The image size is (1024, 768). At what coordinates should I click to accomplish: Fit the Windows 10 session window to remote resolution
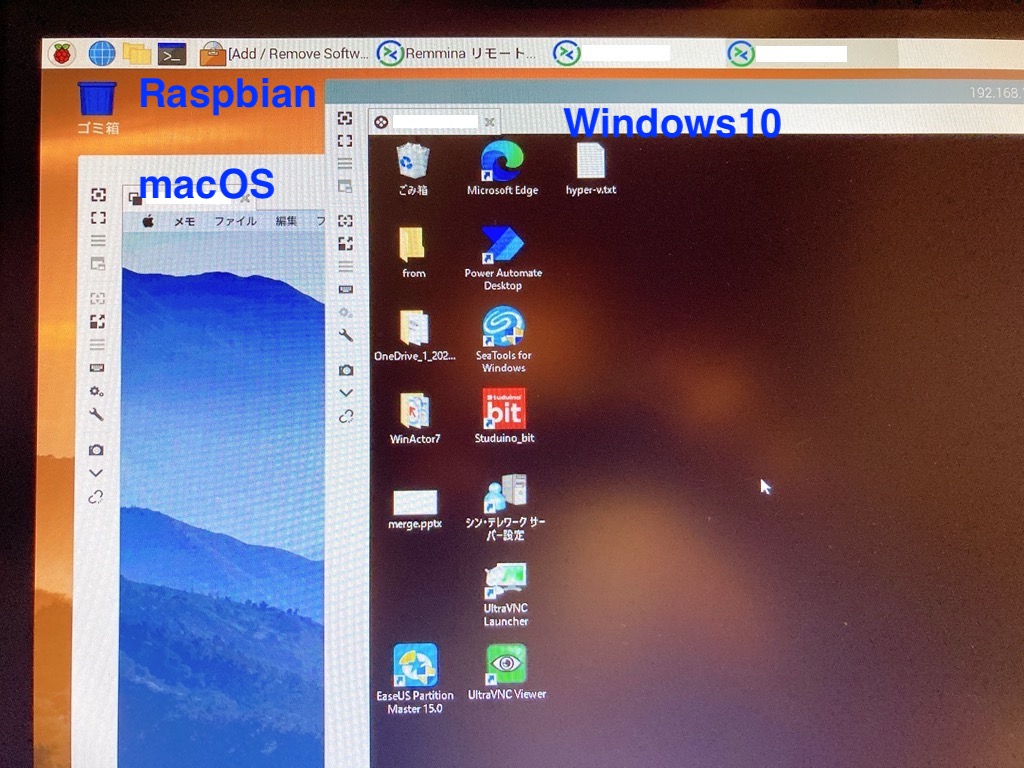tap(345, 118)
